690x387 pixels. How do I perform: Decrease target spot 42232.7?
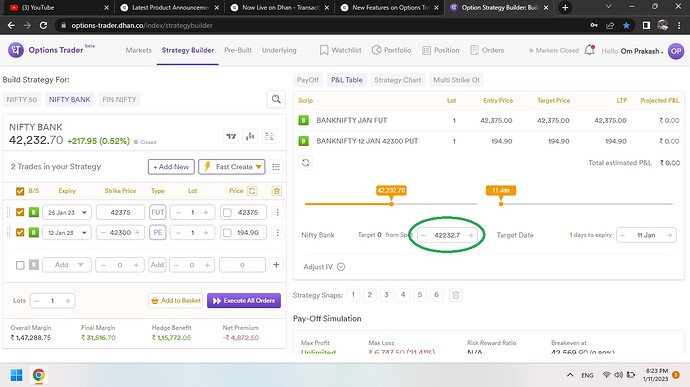[x=423, y=235]
